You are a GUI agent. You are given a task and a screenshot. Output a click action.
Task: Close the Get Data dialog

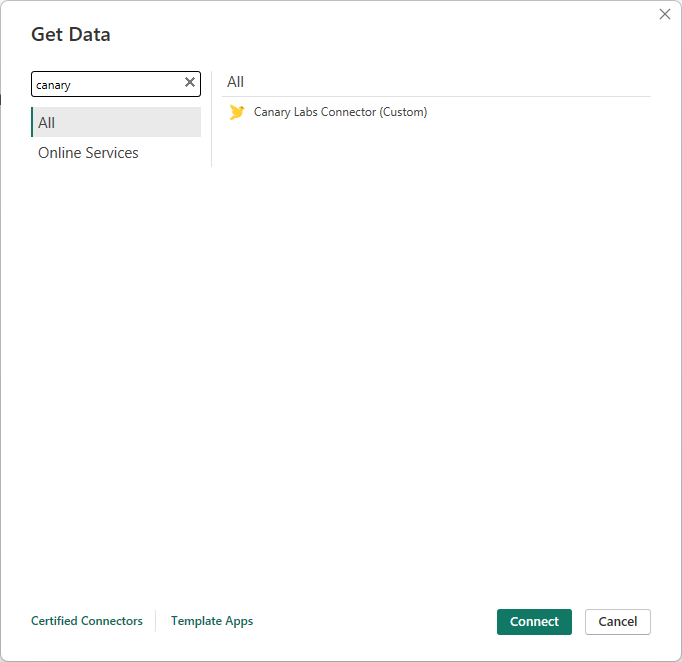[x=665, y=14]
